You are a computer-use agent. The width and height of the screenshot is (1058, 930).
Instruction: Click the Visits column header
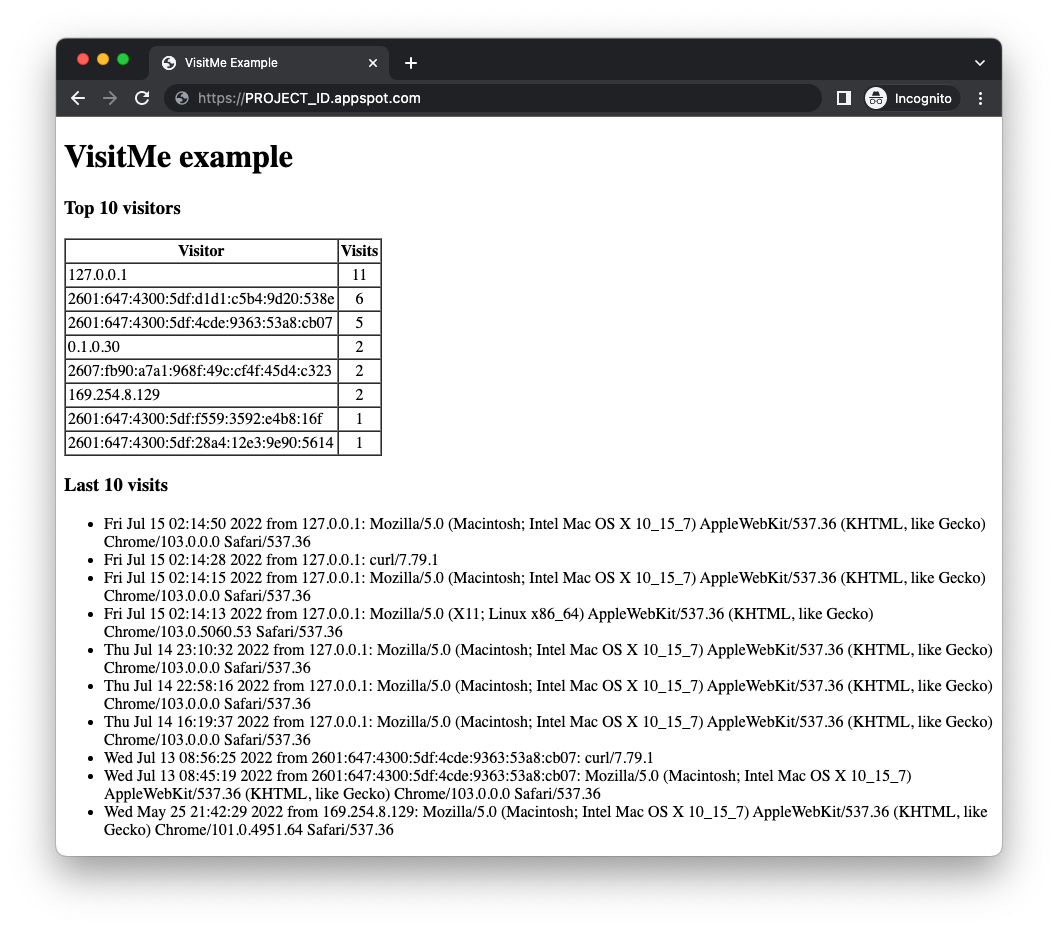point(359,251)
